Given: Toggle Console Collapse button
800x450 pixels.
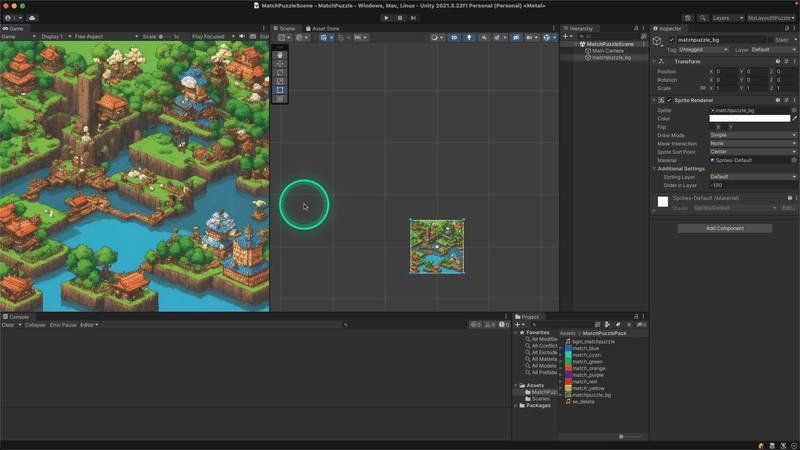Looking at the screenshot, I should point(35,325).
